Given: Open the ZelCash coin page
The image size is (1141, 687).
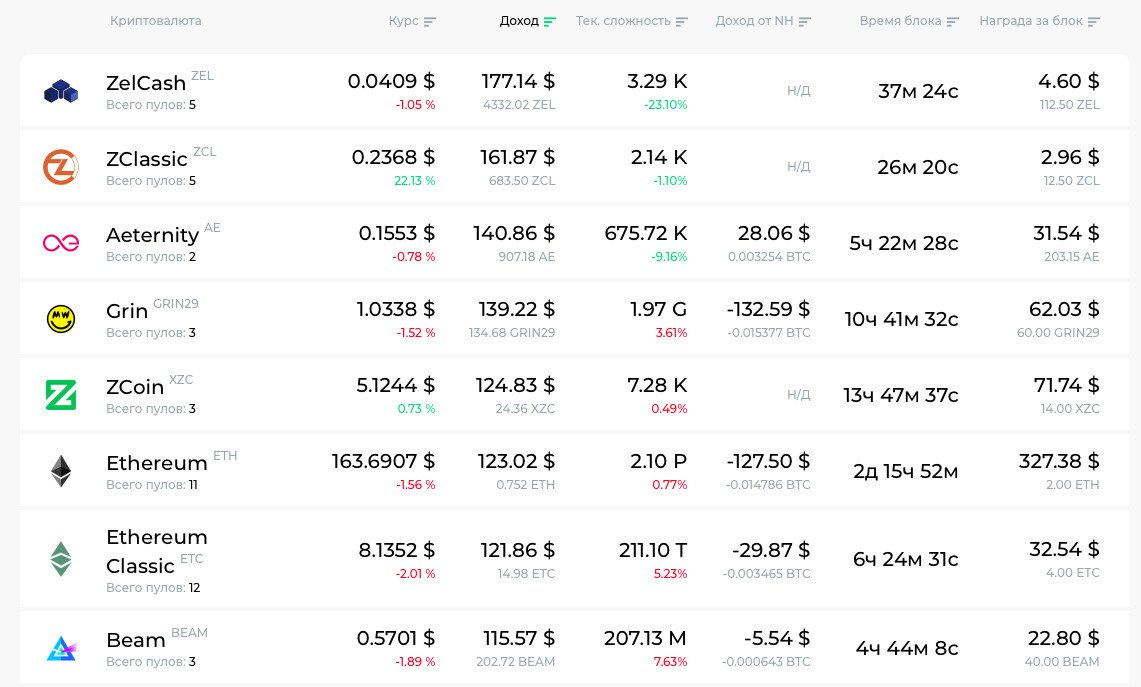Looking at the screenshot, I should [146, 83].
